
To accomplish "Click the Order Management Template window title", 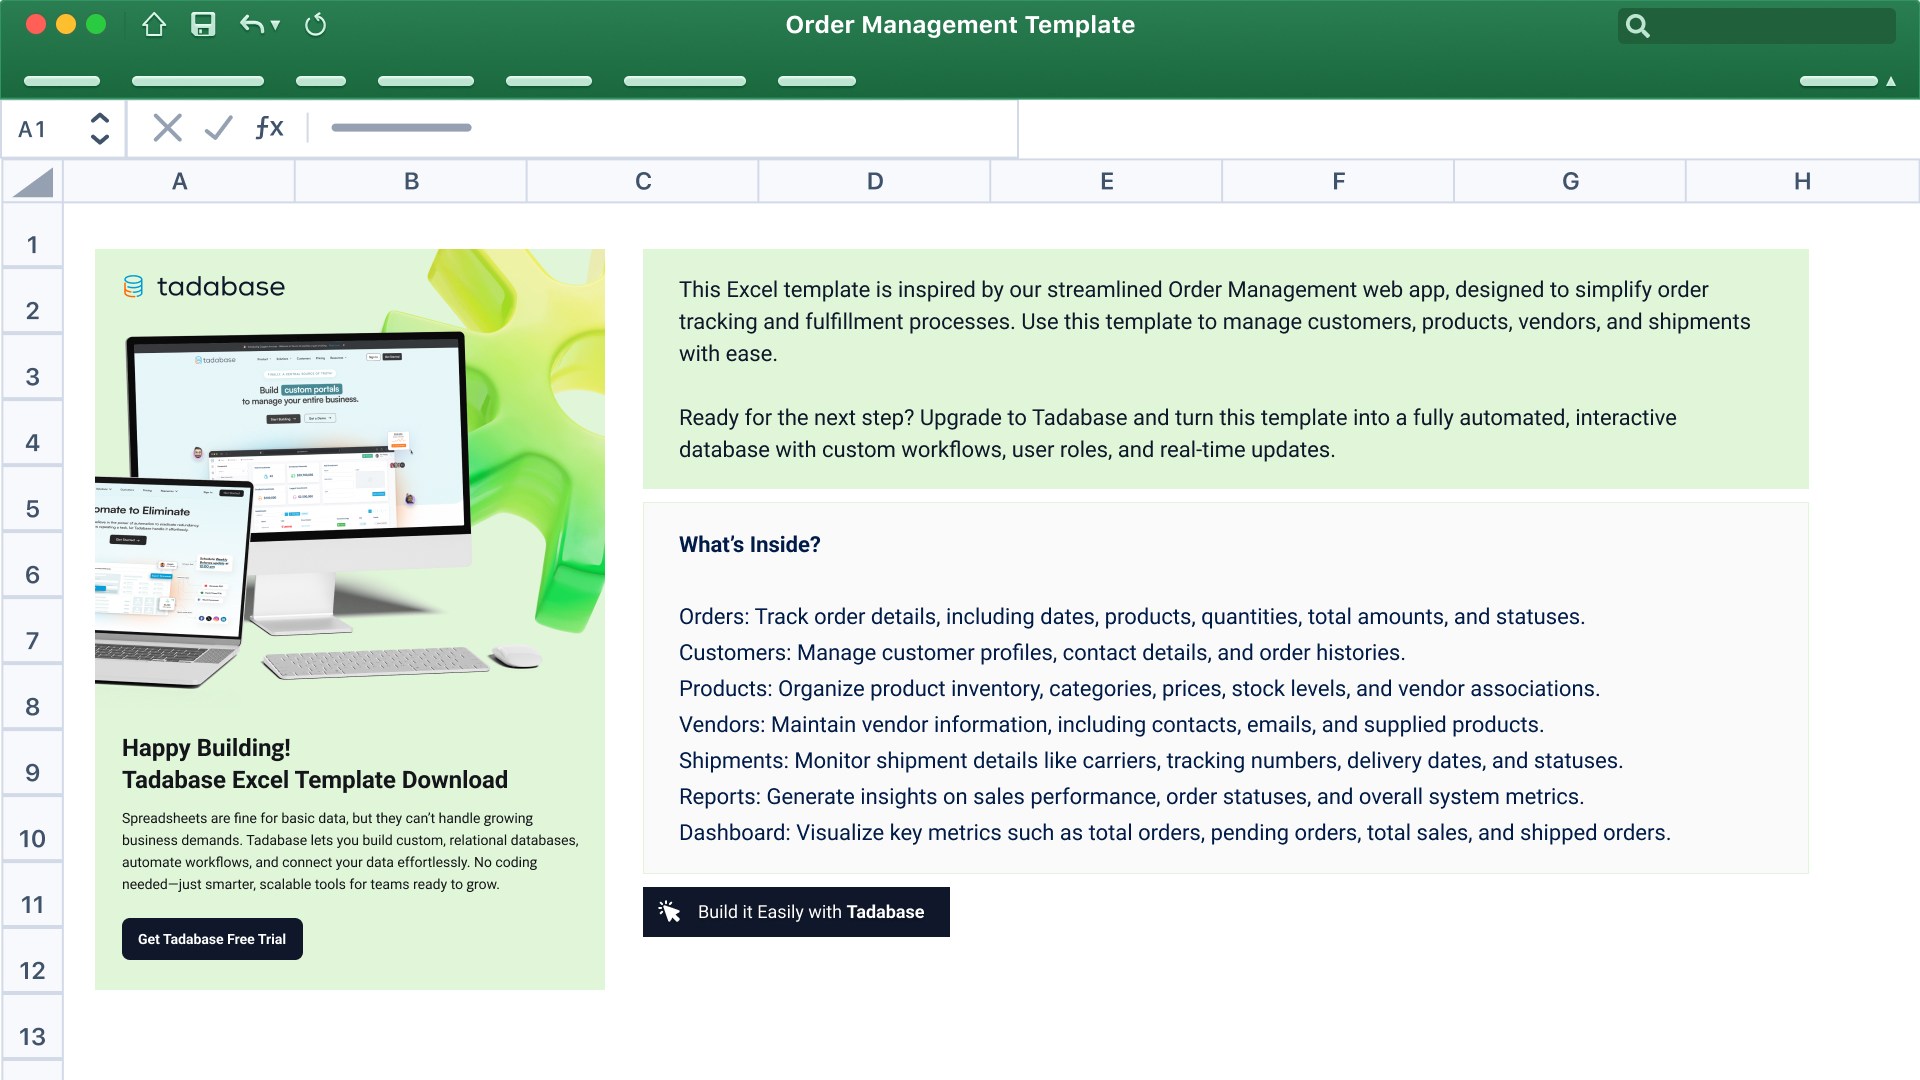I will (960, 25).
